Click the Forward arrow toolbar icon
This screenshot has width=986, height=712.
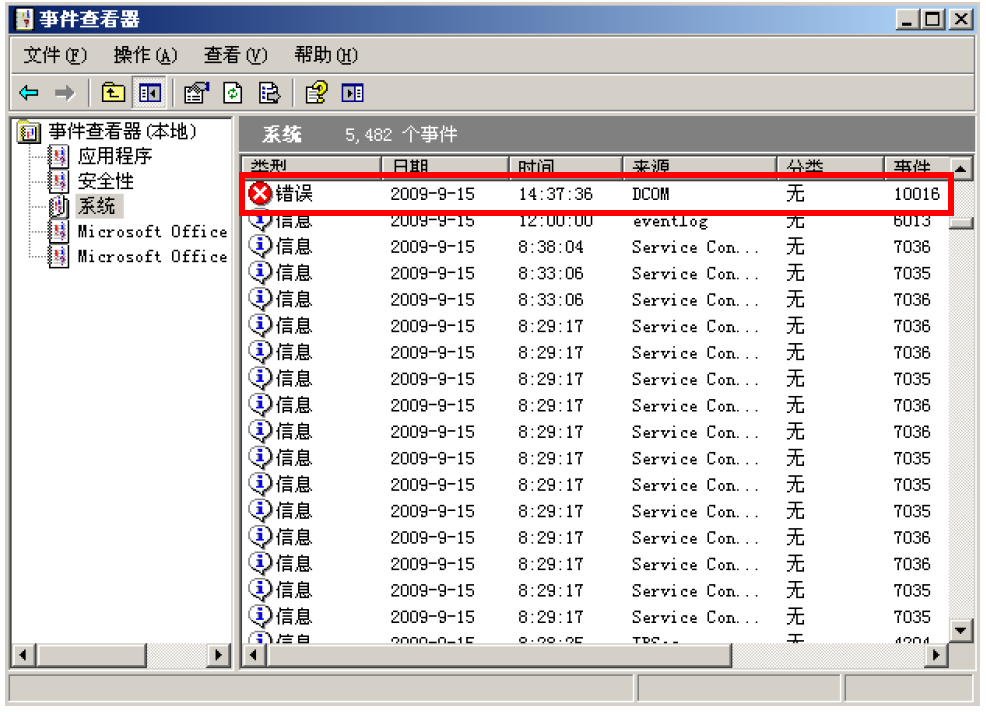tap(64, 93)
